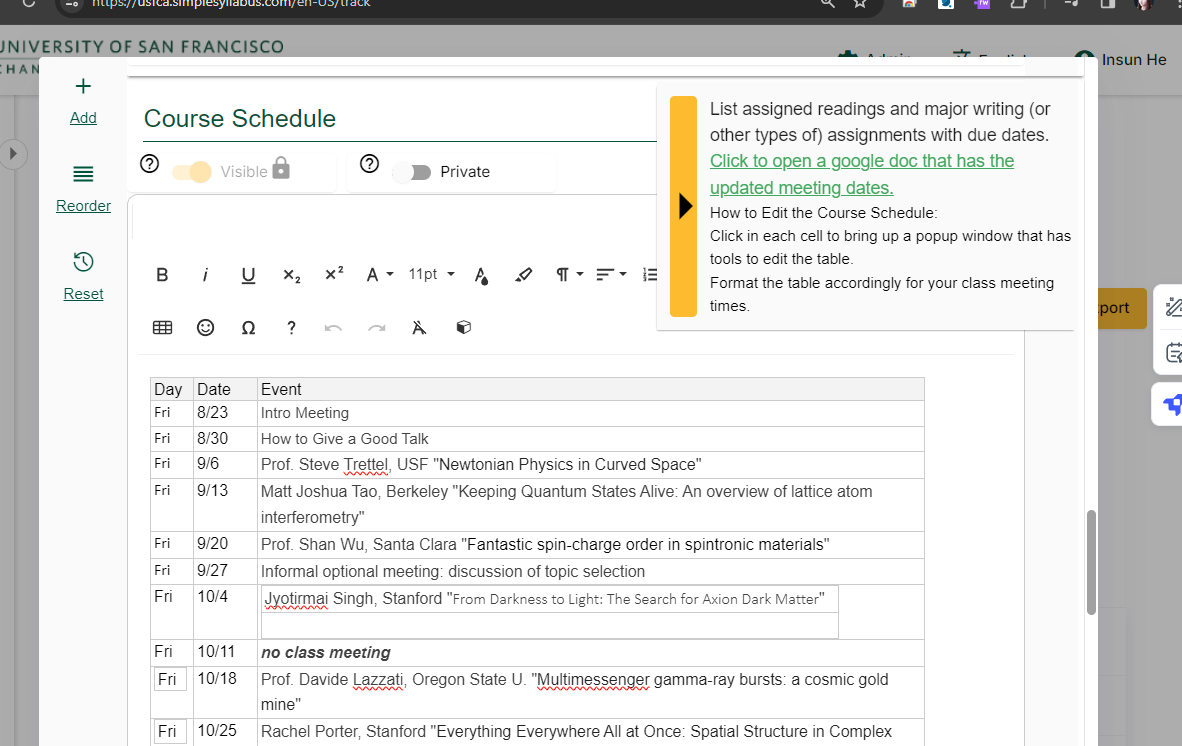The height and width of the screenshot is (746, 1182).
Task: Open the text alignment dropdown
Action: 611,275
